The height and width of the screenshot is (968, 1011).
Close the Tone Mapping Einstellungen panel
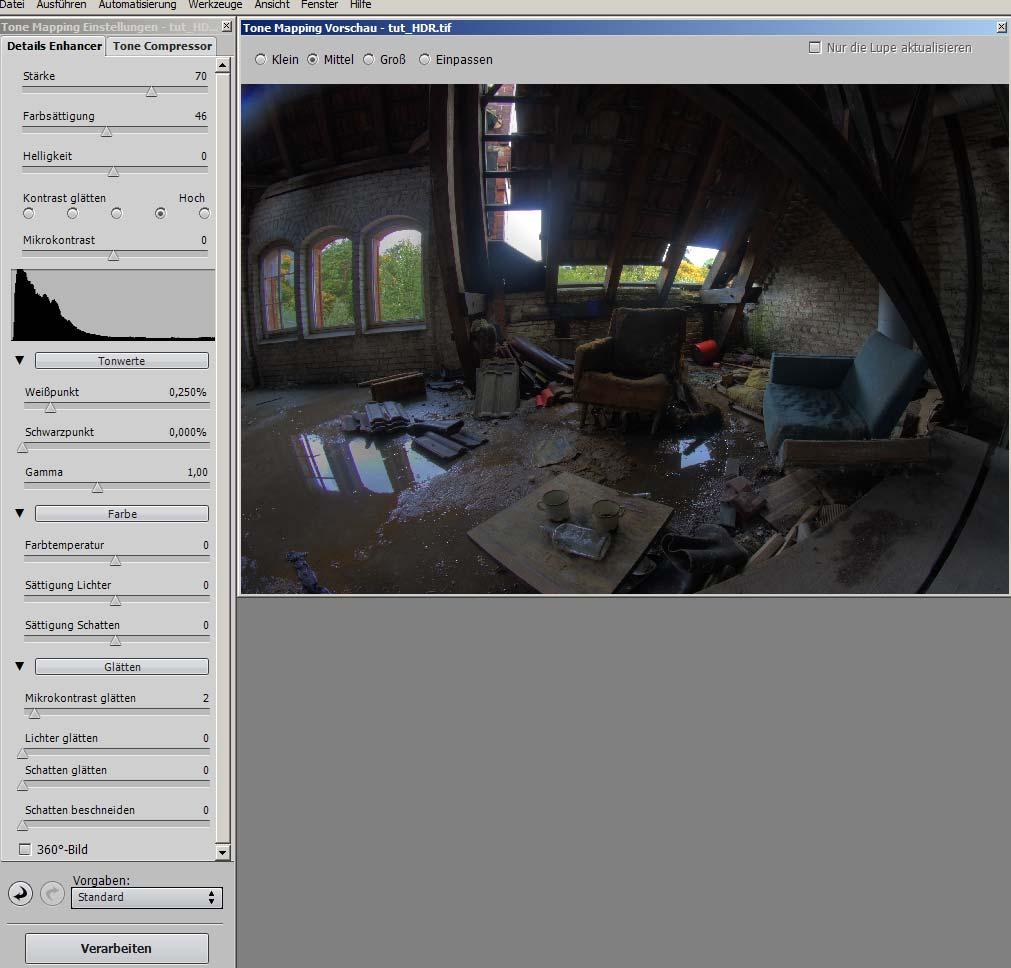tap(226, 27)
